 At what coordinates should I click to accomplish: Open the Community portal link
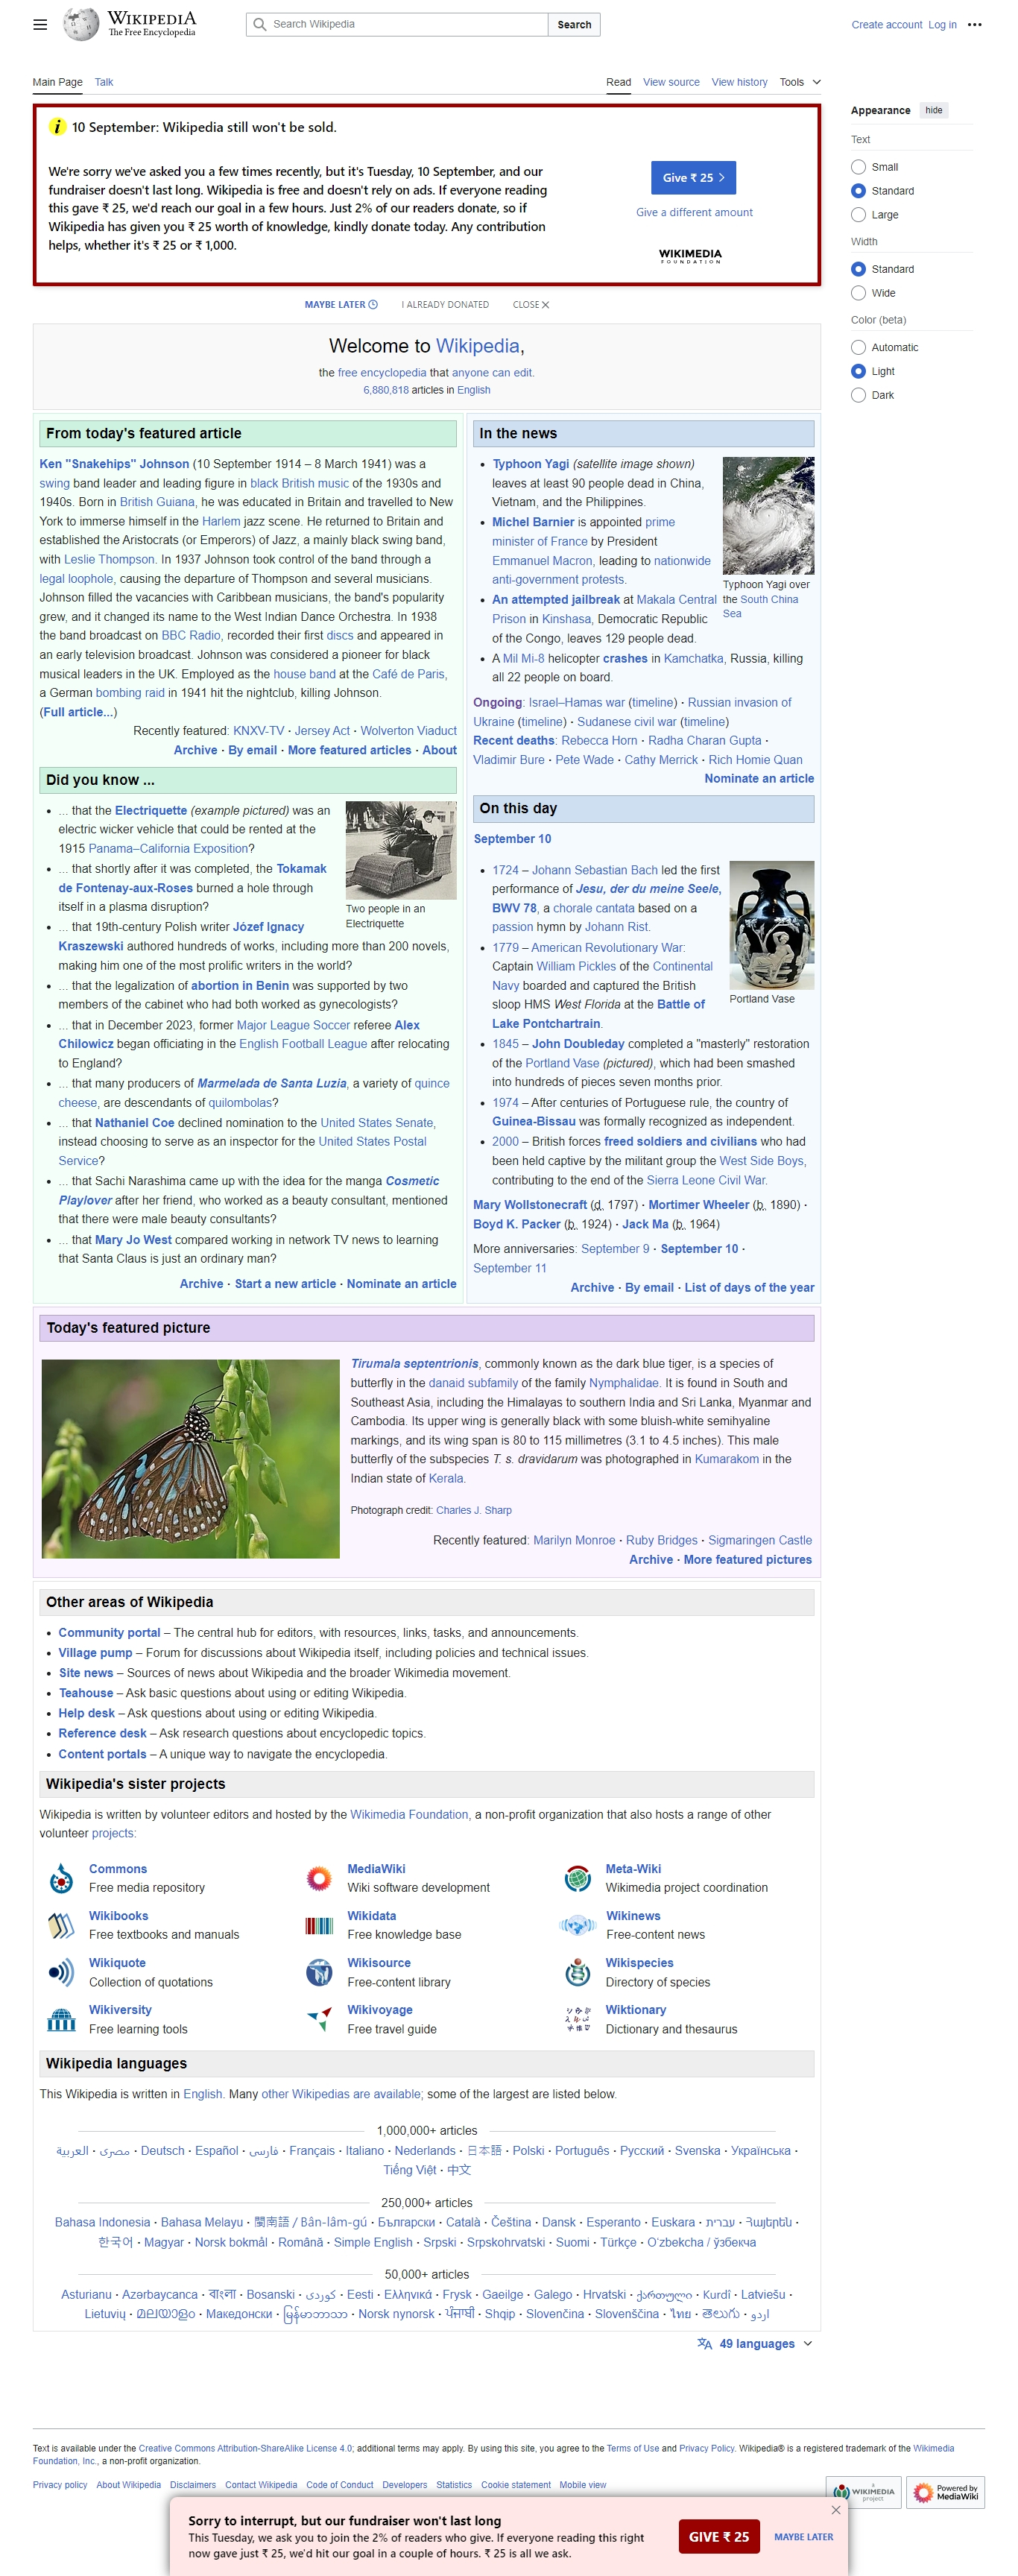point(109,1632)
